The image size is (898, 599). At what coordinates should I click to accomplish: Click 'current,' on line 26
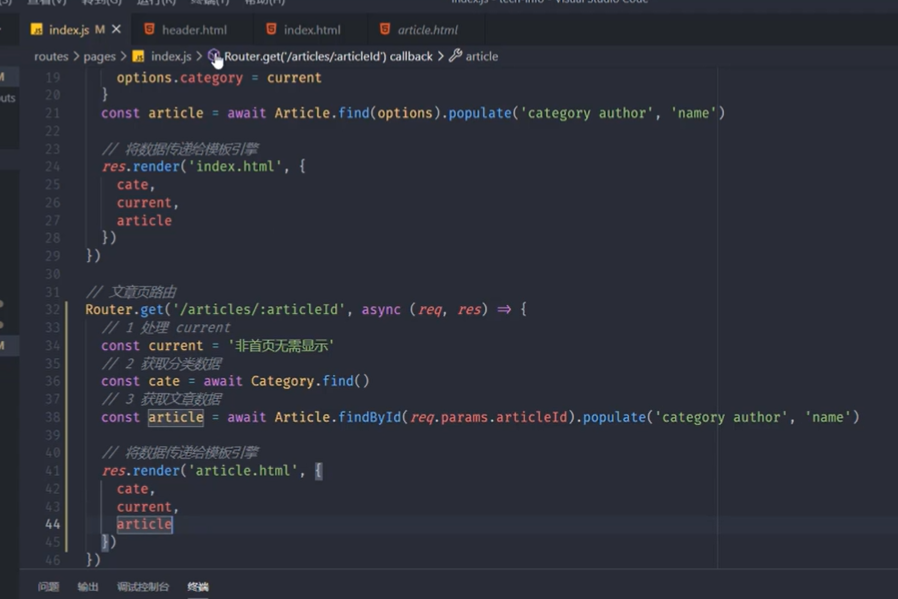[148, 203]
